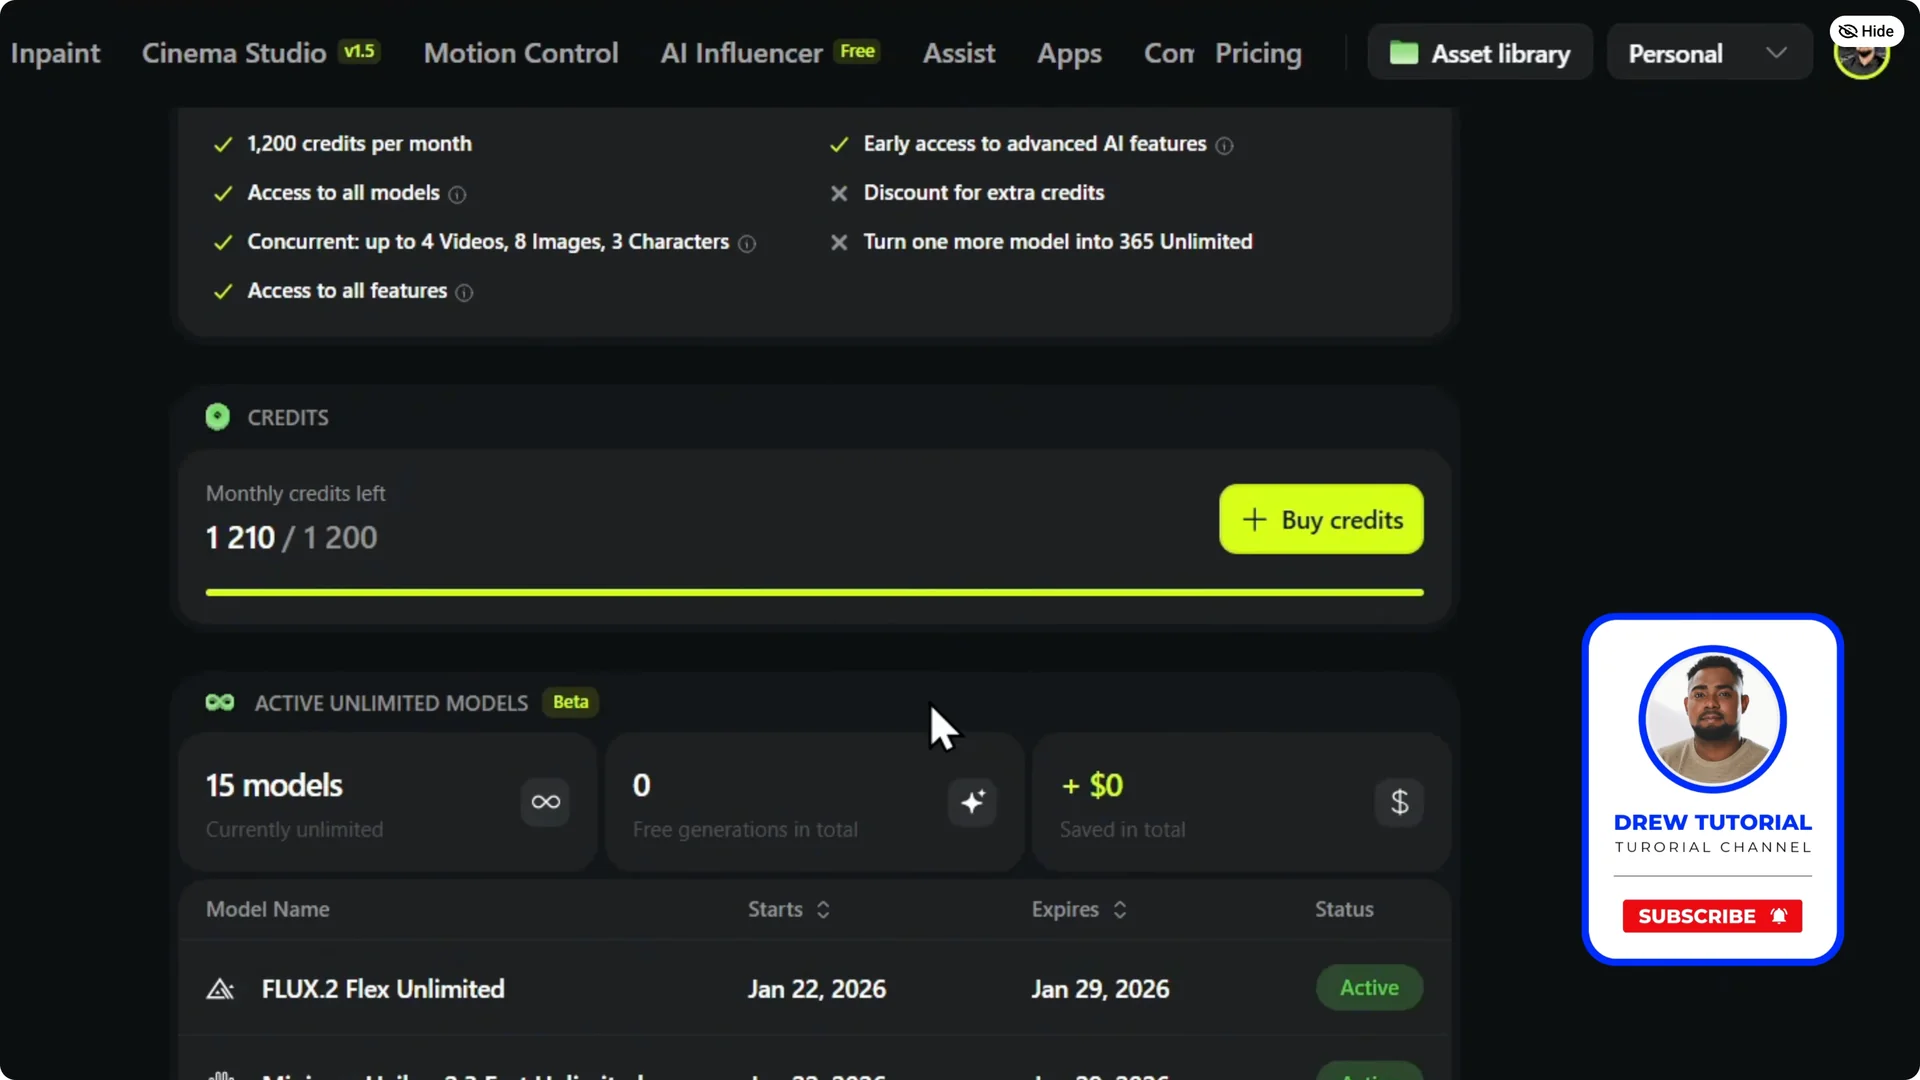Image resolution: width=1920 pixels, height=1080 pixels.
Task: Sort the table by Expires column
Action: pyautogui.click(x=1121, y=910)
